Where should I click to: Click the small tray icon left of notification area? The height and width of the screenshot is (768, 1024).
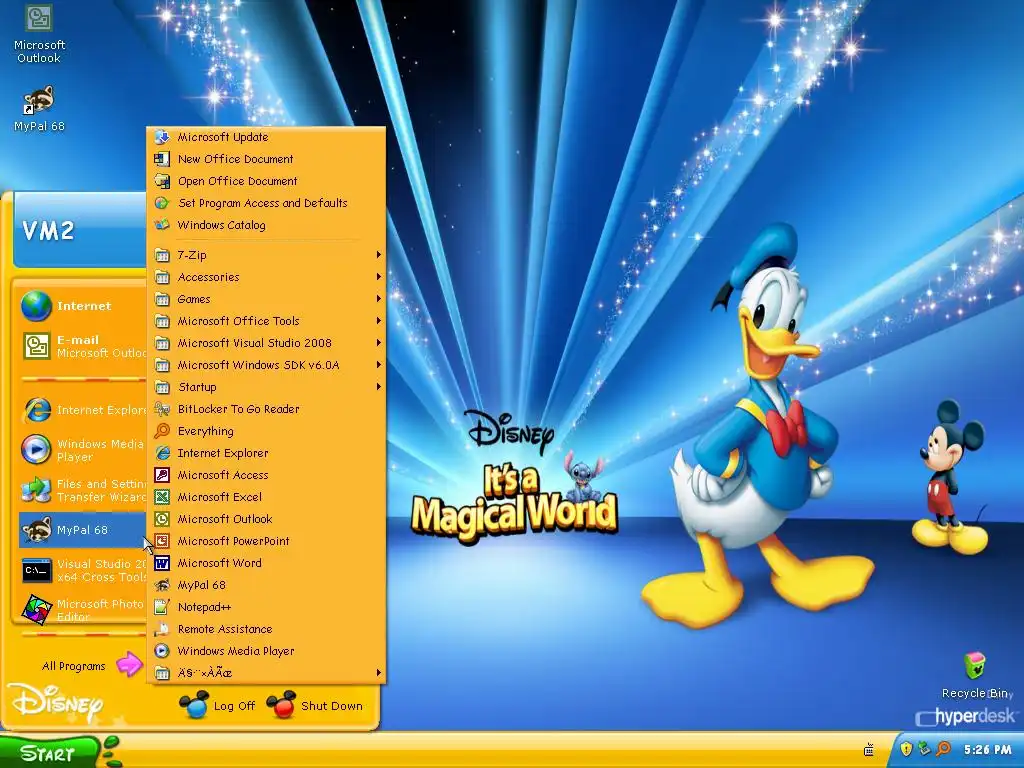pyautogui.click(x=869, y=750)
